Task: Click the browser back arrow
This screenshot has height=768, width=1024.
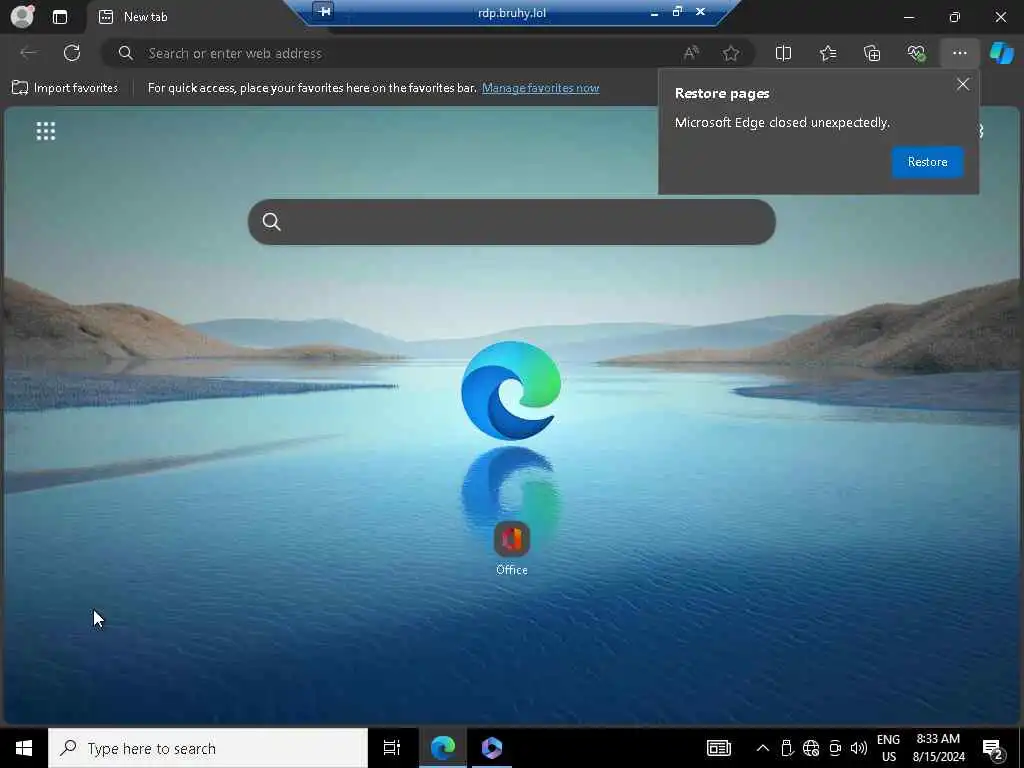Action: click(28, 53)
